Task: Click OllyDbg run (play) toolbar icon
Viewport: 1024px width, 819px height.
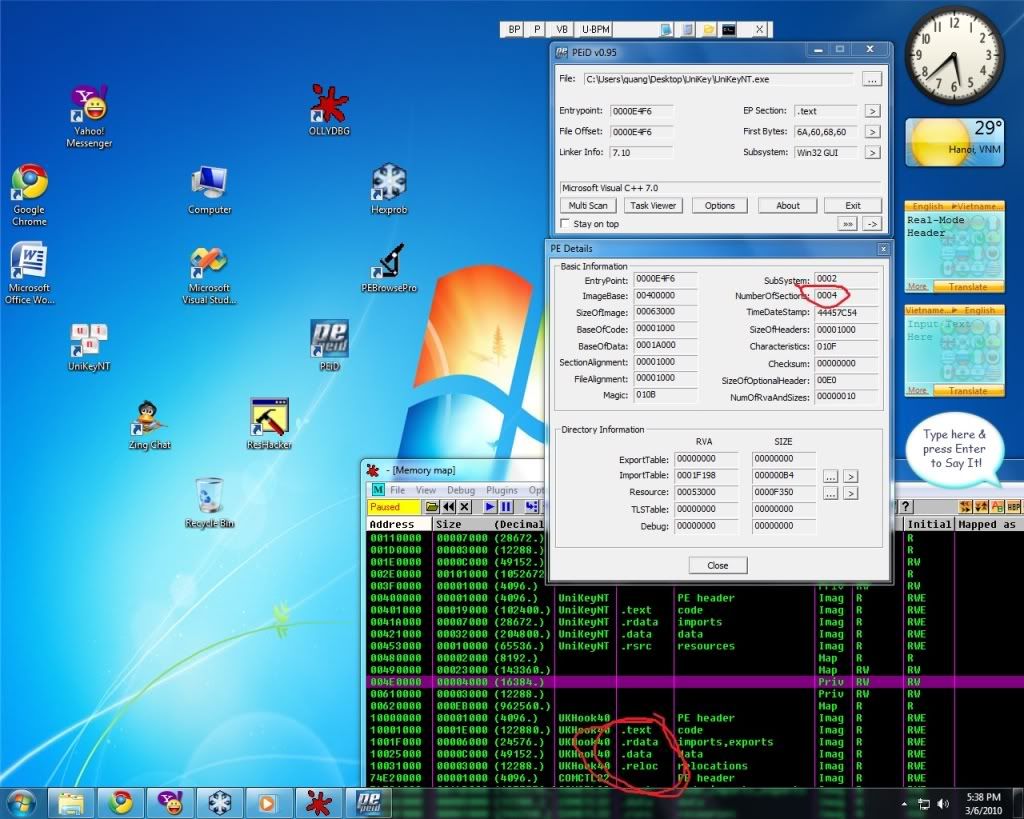Action: point(490,507)
